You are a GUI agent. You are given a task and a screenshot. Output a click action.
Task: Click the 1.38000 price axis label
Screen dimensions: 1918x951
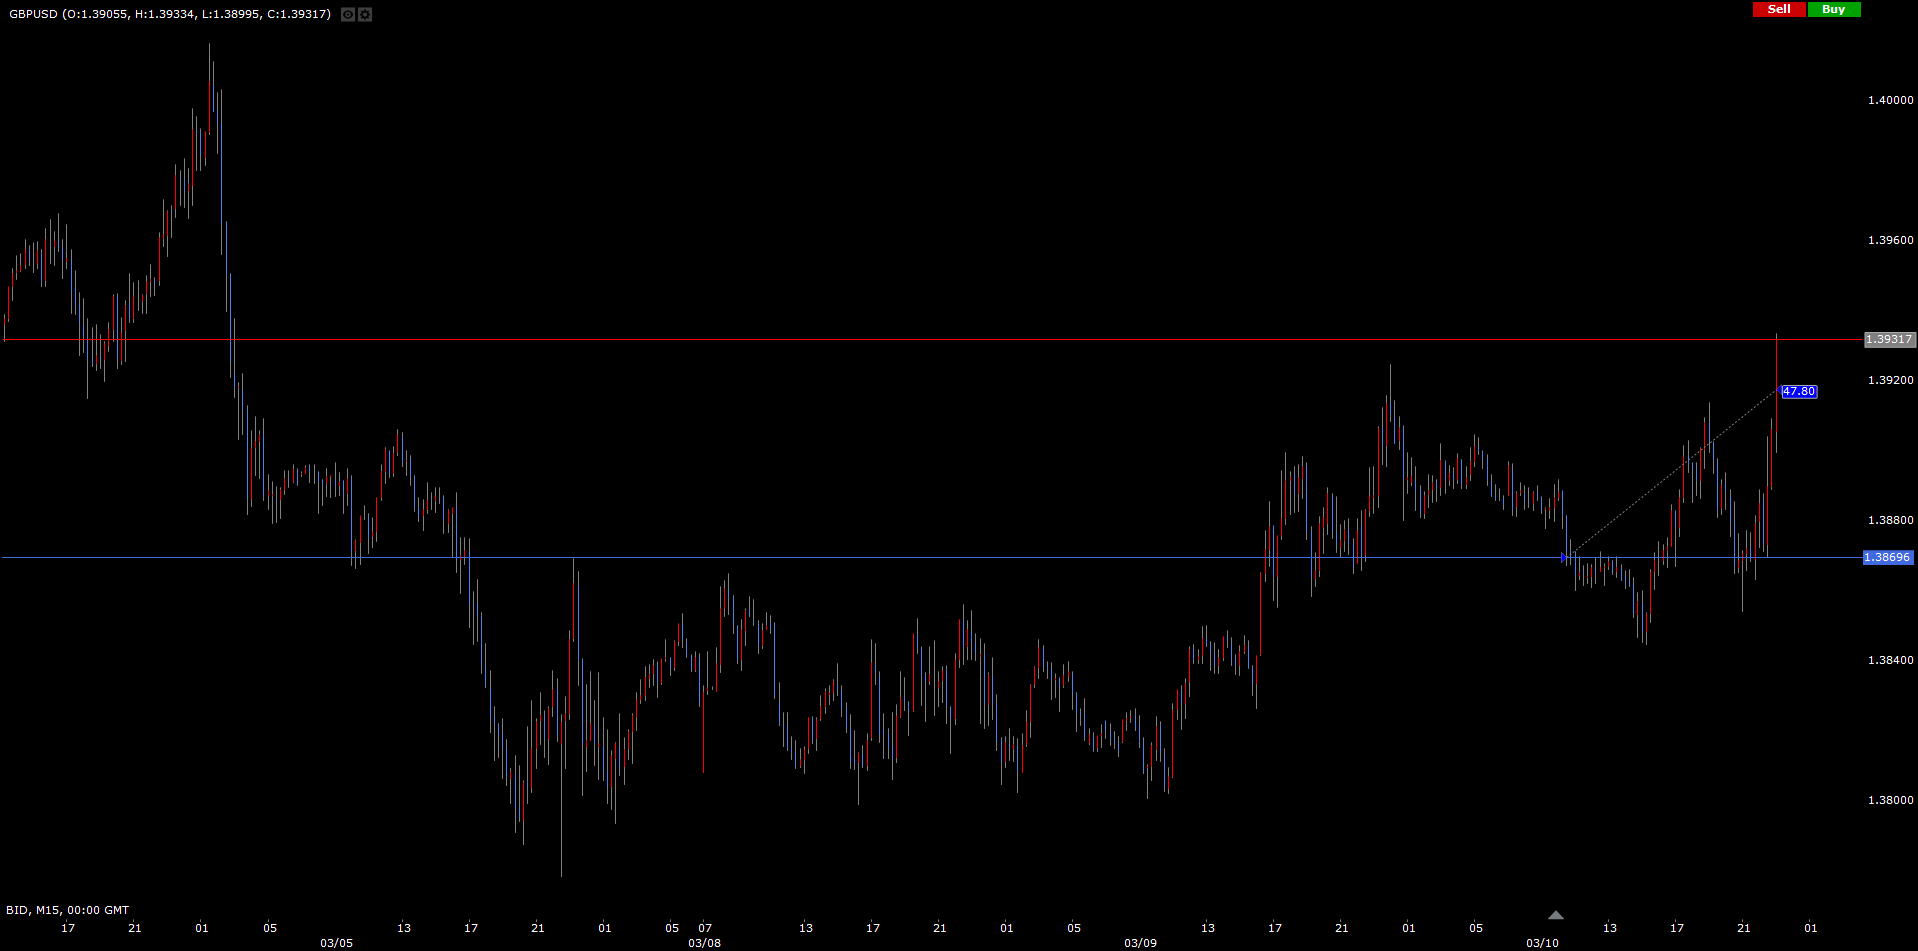pos(1890,800)
